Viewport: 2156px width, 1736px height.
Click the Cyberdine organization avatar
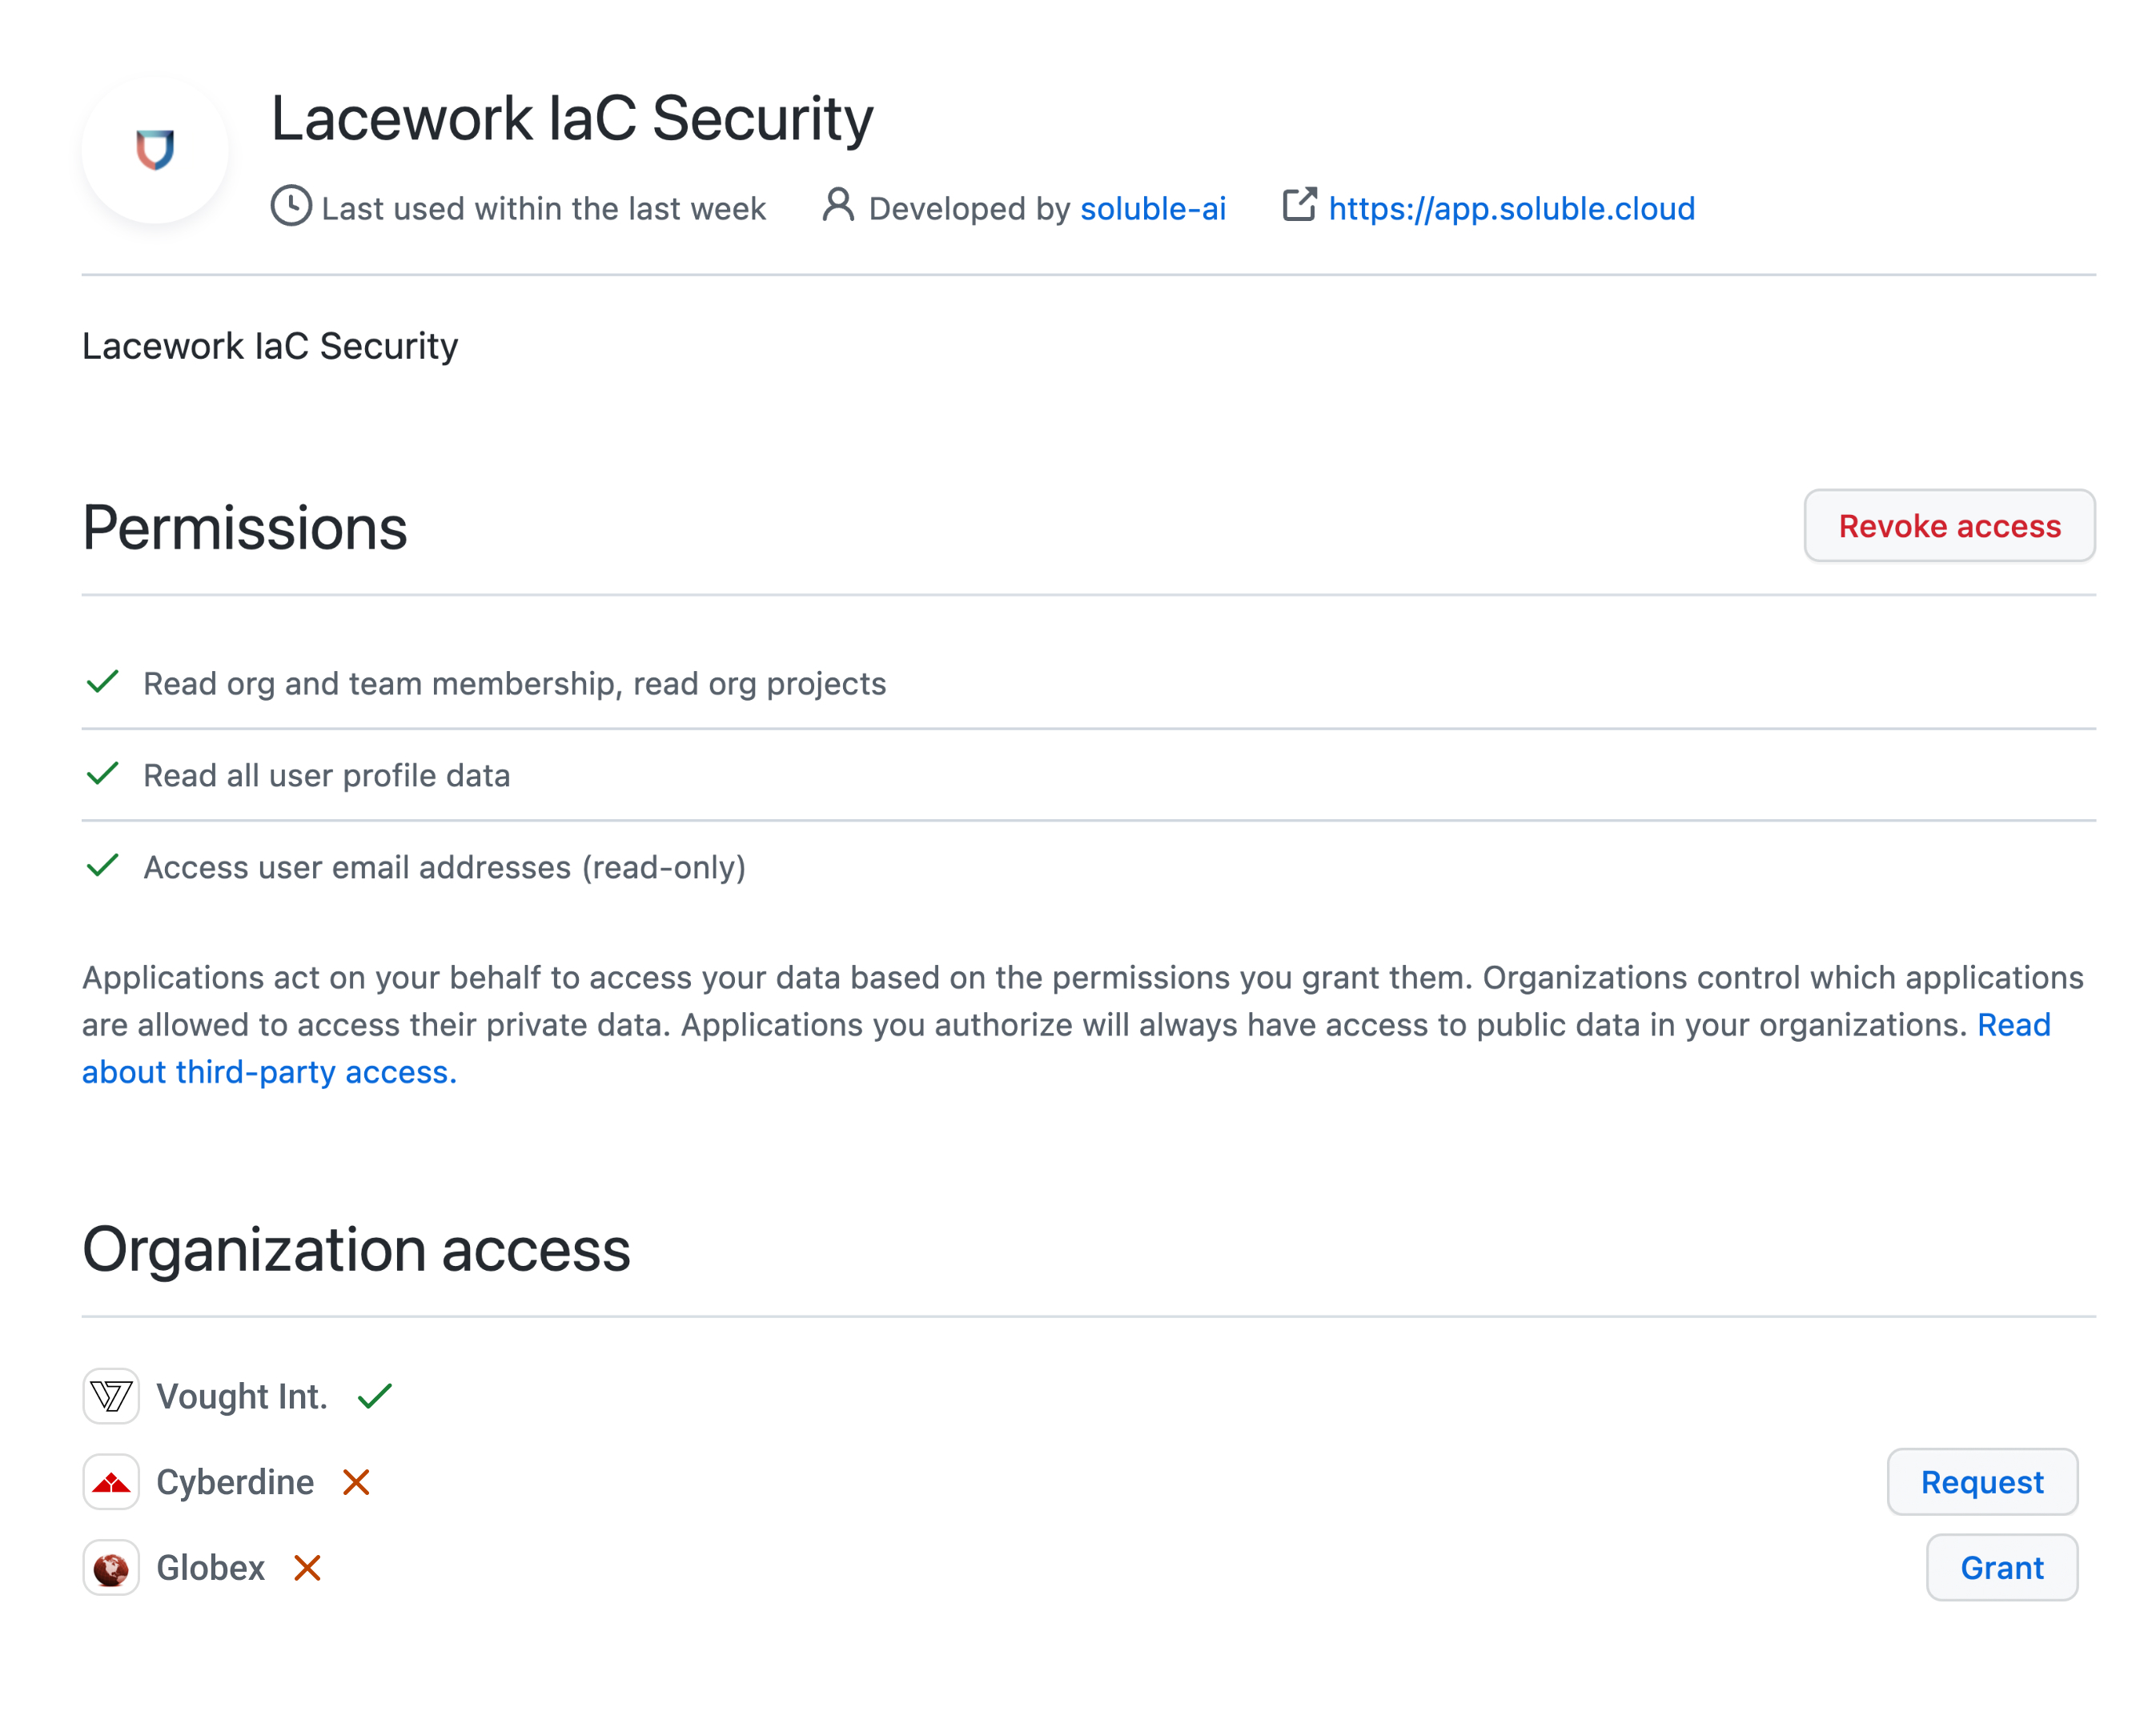[111, 1482]
